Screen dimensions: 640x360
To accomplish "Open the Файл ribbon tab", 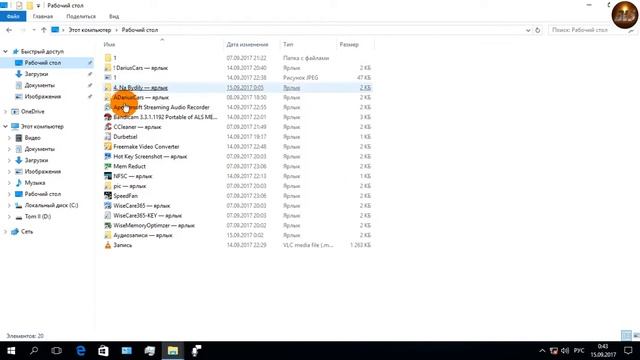I will click(13, 16).
